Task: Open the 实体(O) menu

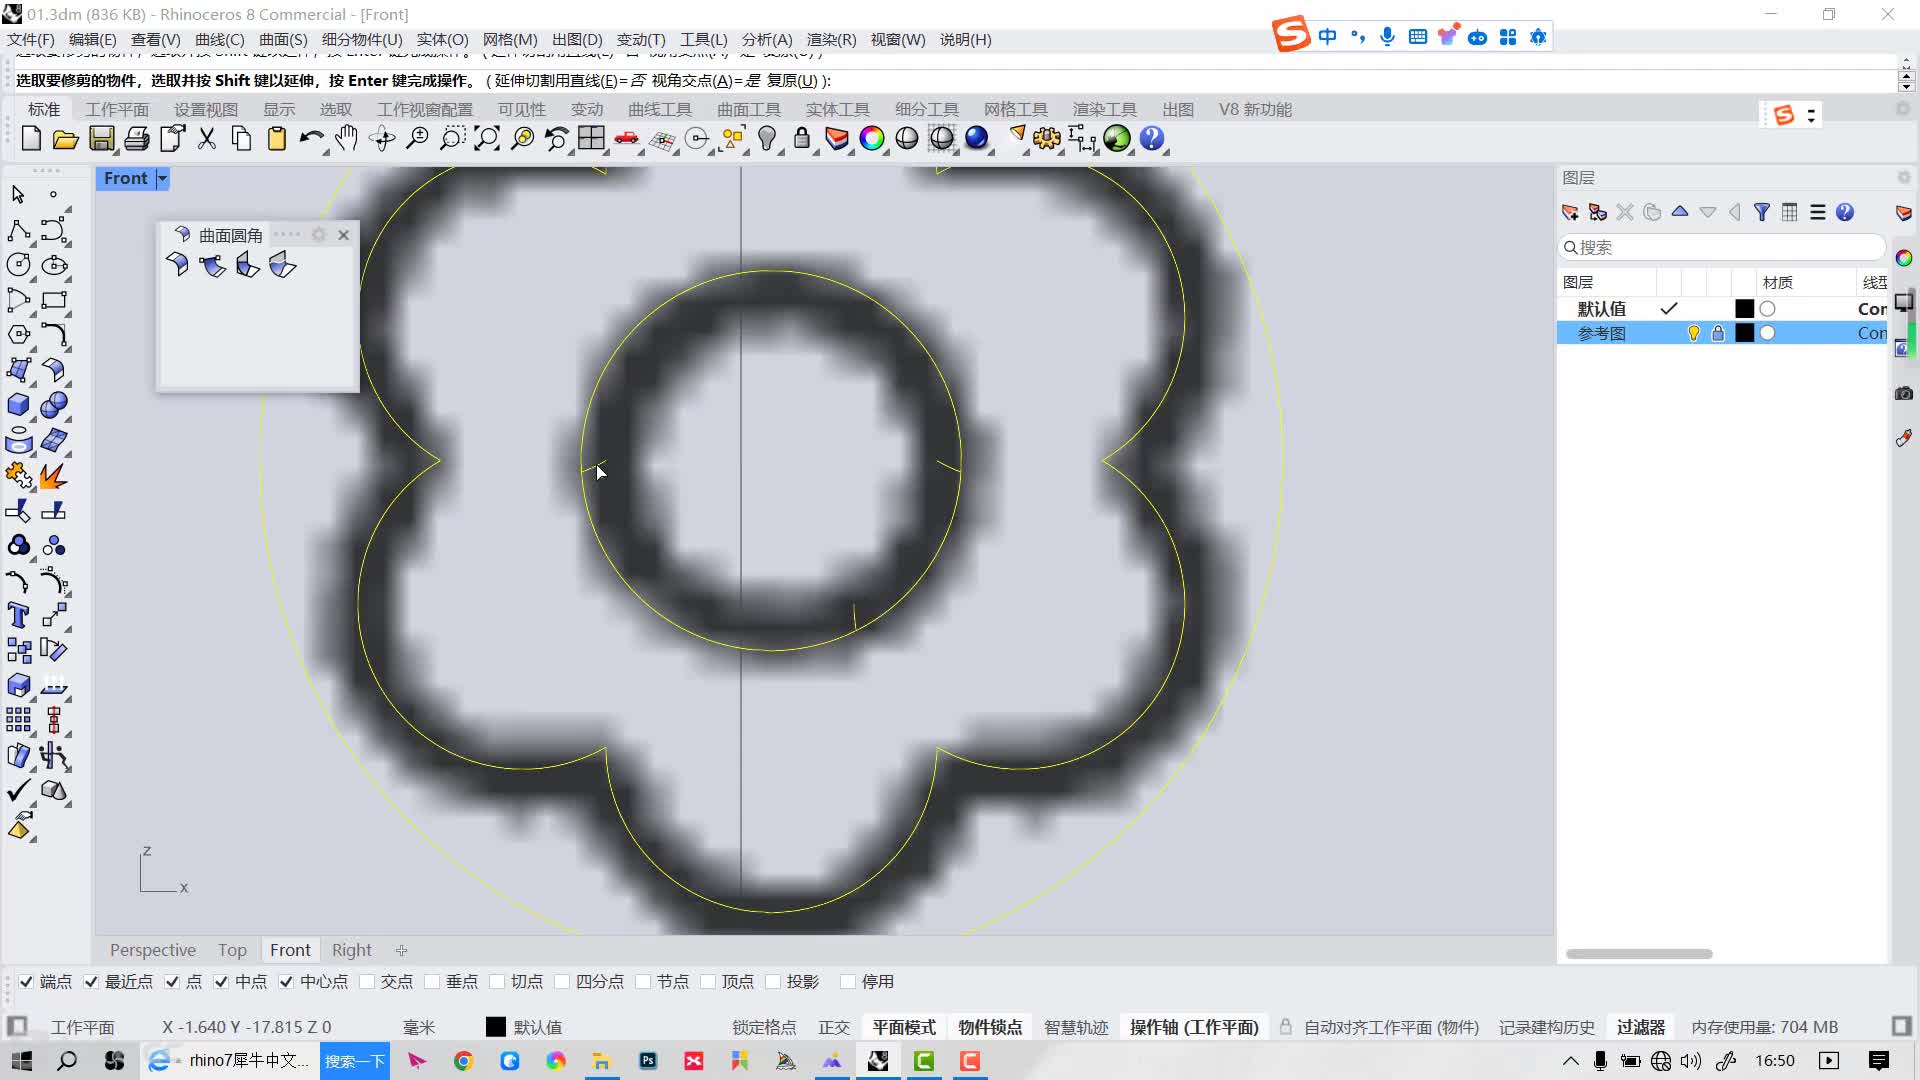Action: click(x=442, y=40)
